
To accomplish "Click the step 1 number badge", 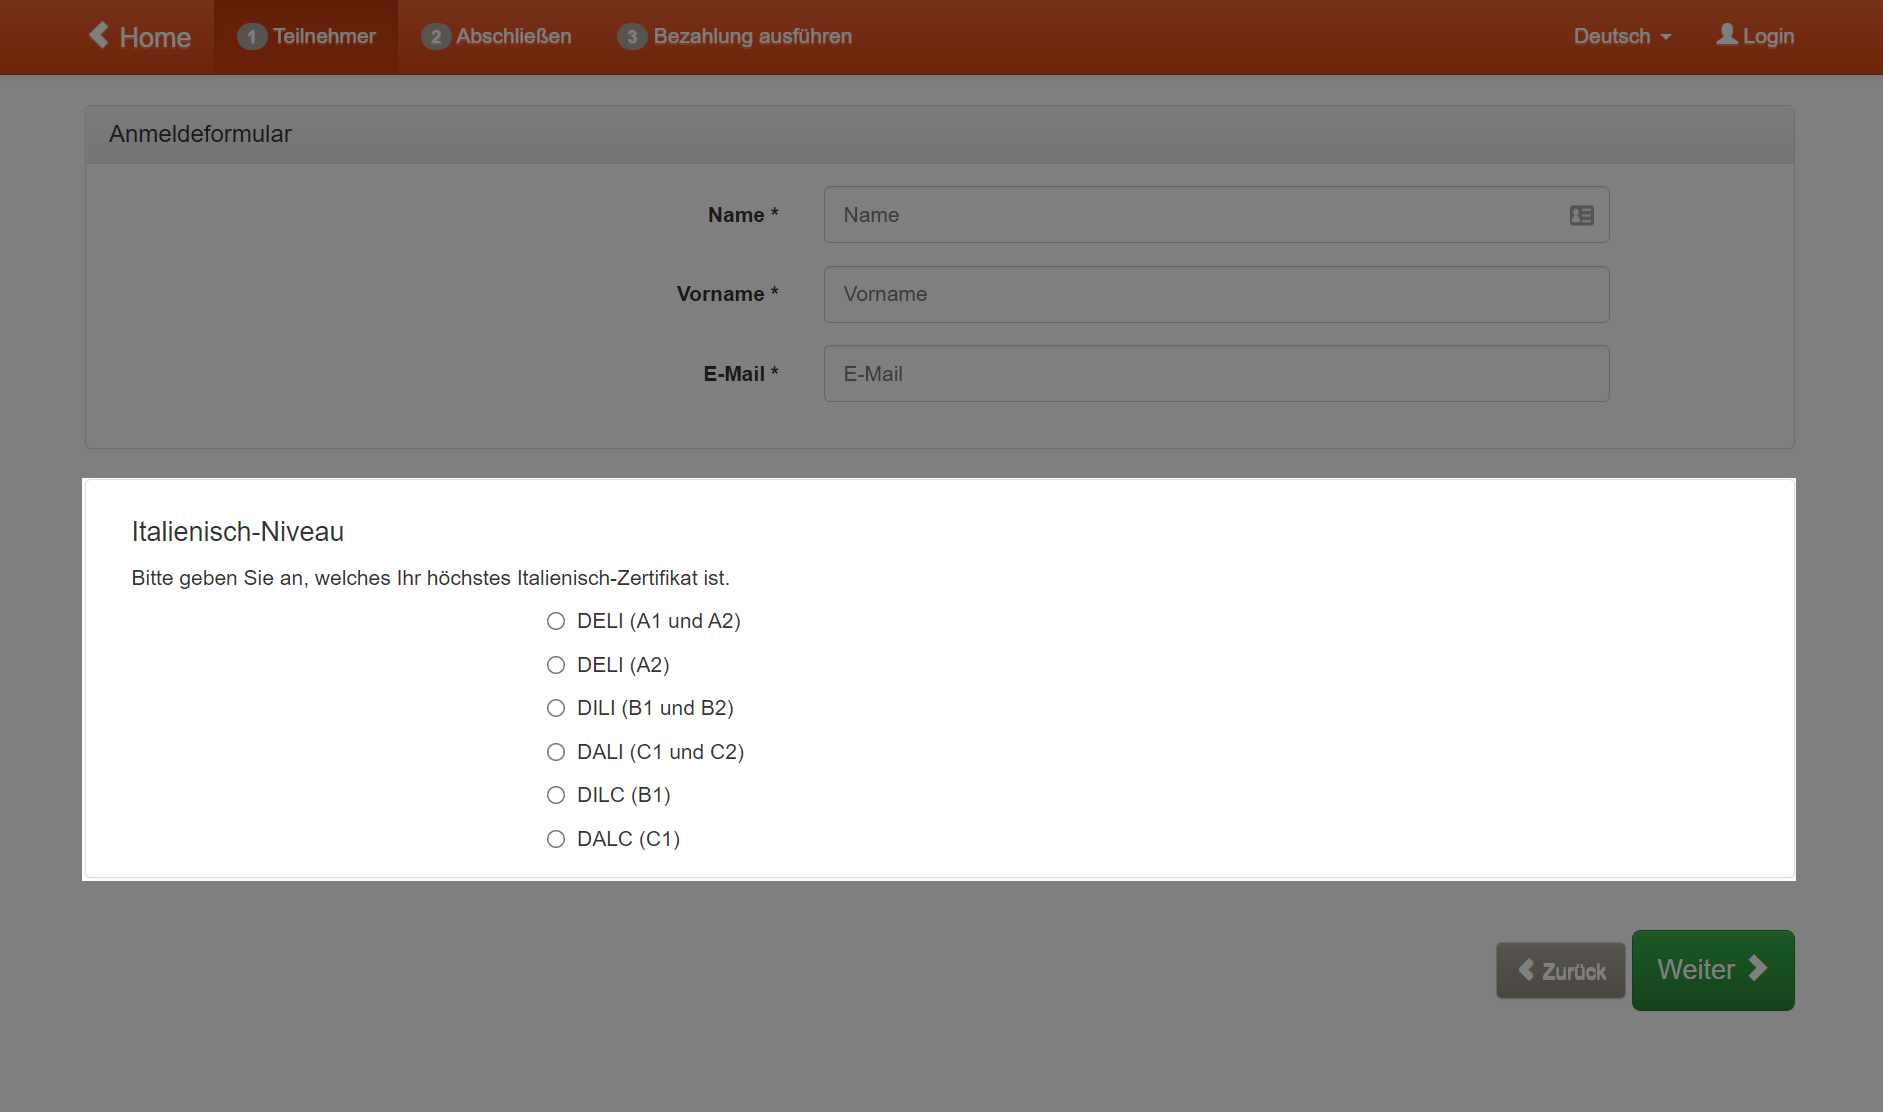I will click(x=251, y=37).
